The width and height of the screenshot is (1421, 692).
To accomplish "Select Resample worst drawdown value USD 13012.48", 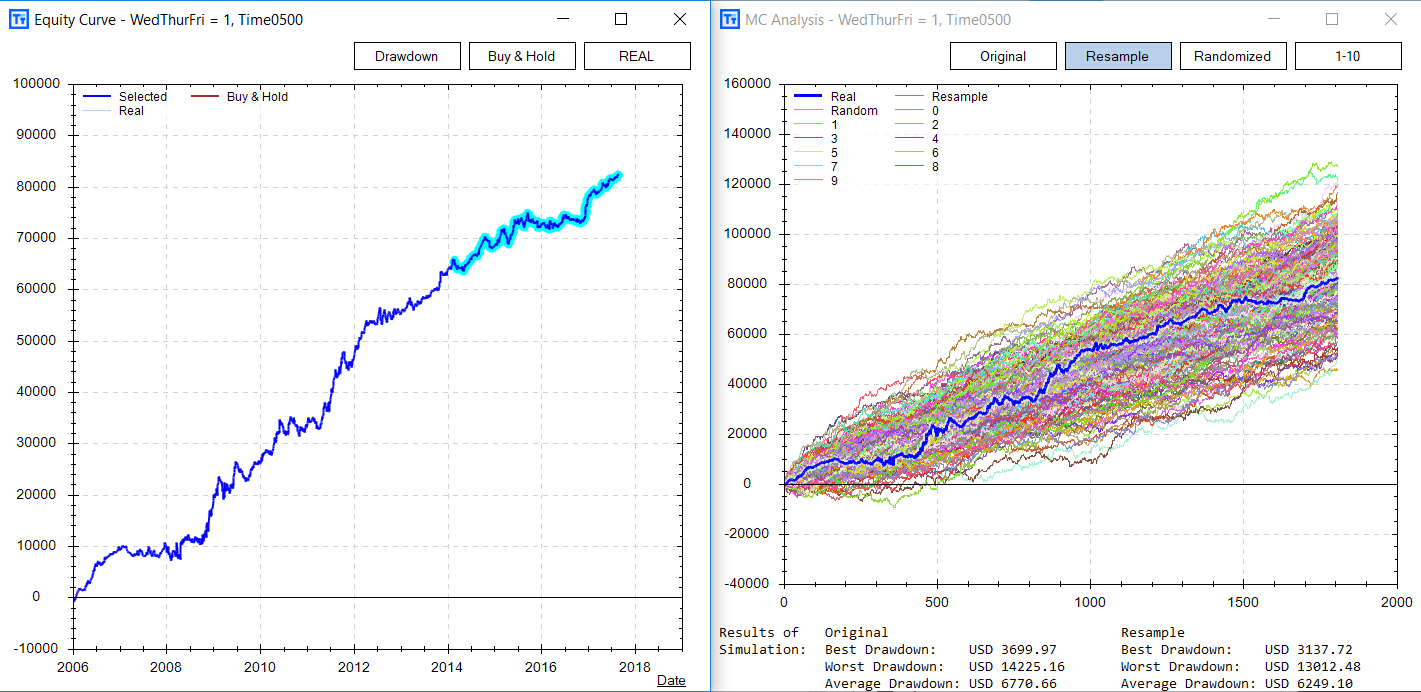I will [x=1313, y=667].
